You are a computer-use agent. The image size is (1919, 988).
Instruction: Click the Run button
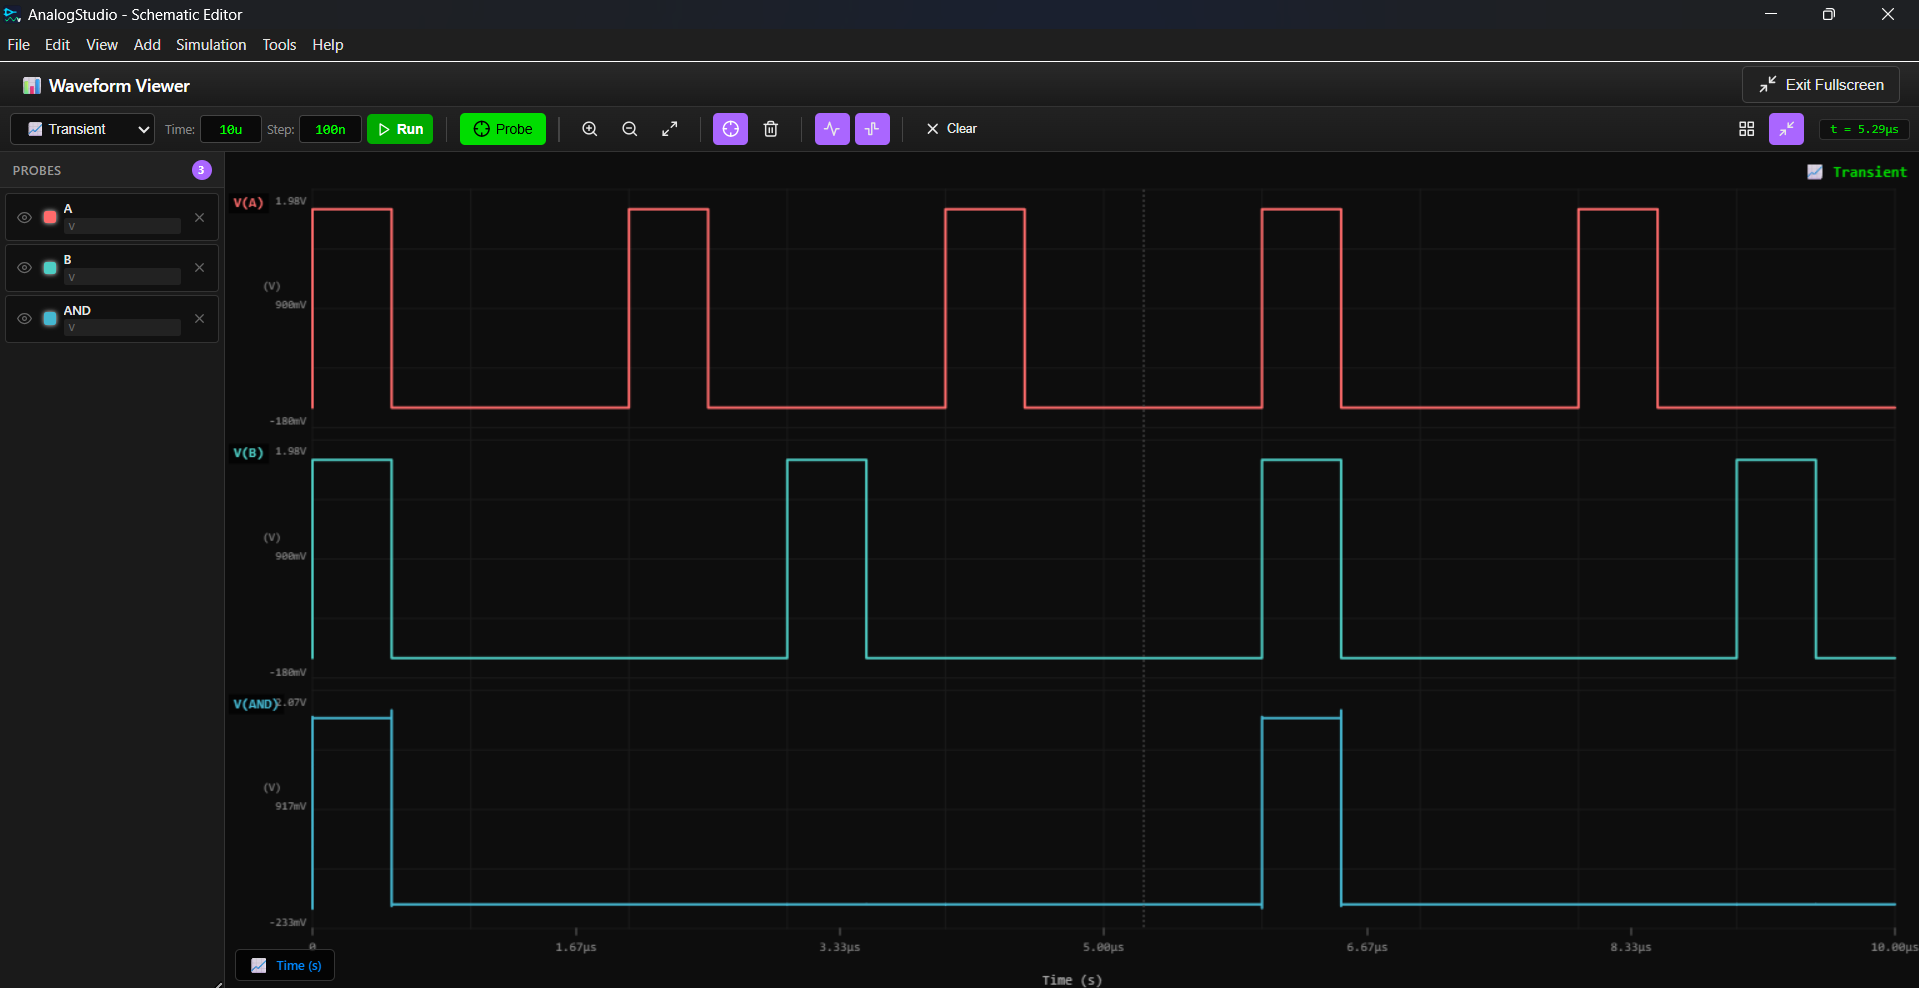pos(400,128)
